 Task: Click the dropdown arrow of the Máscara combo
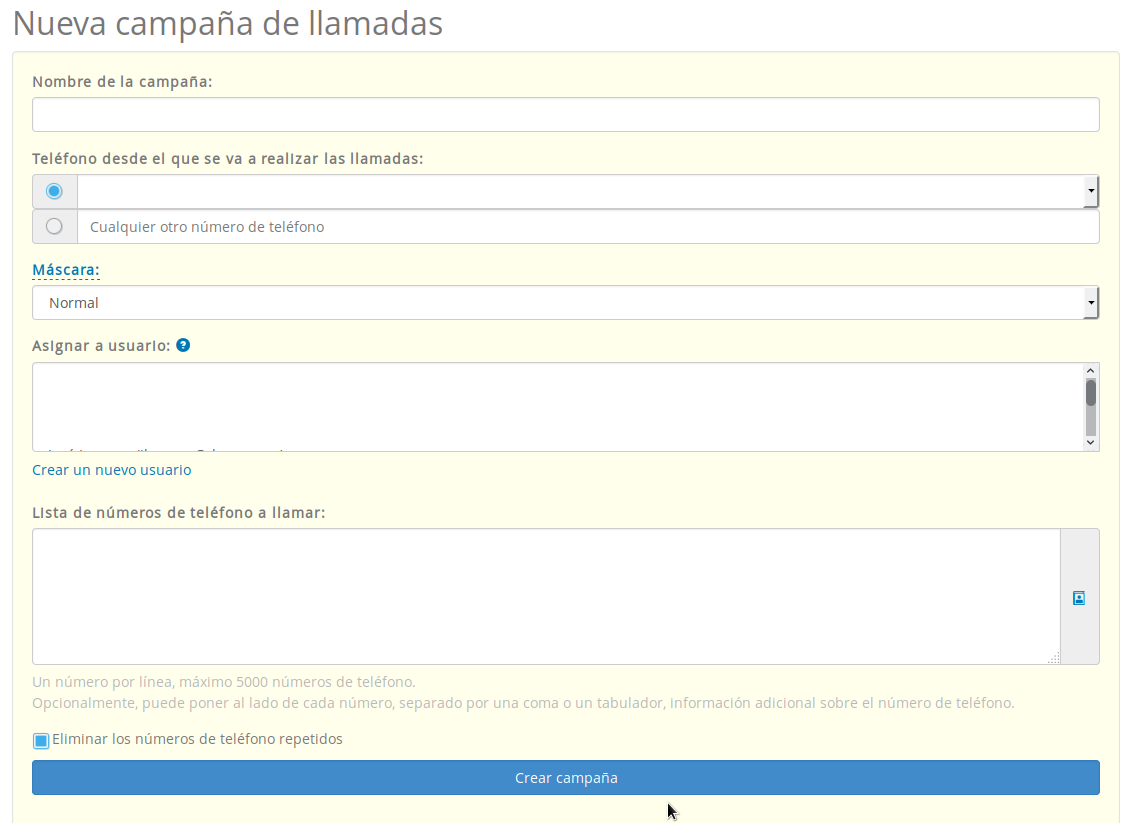click(x=1091, y=302)
